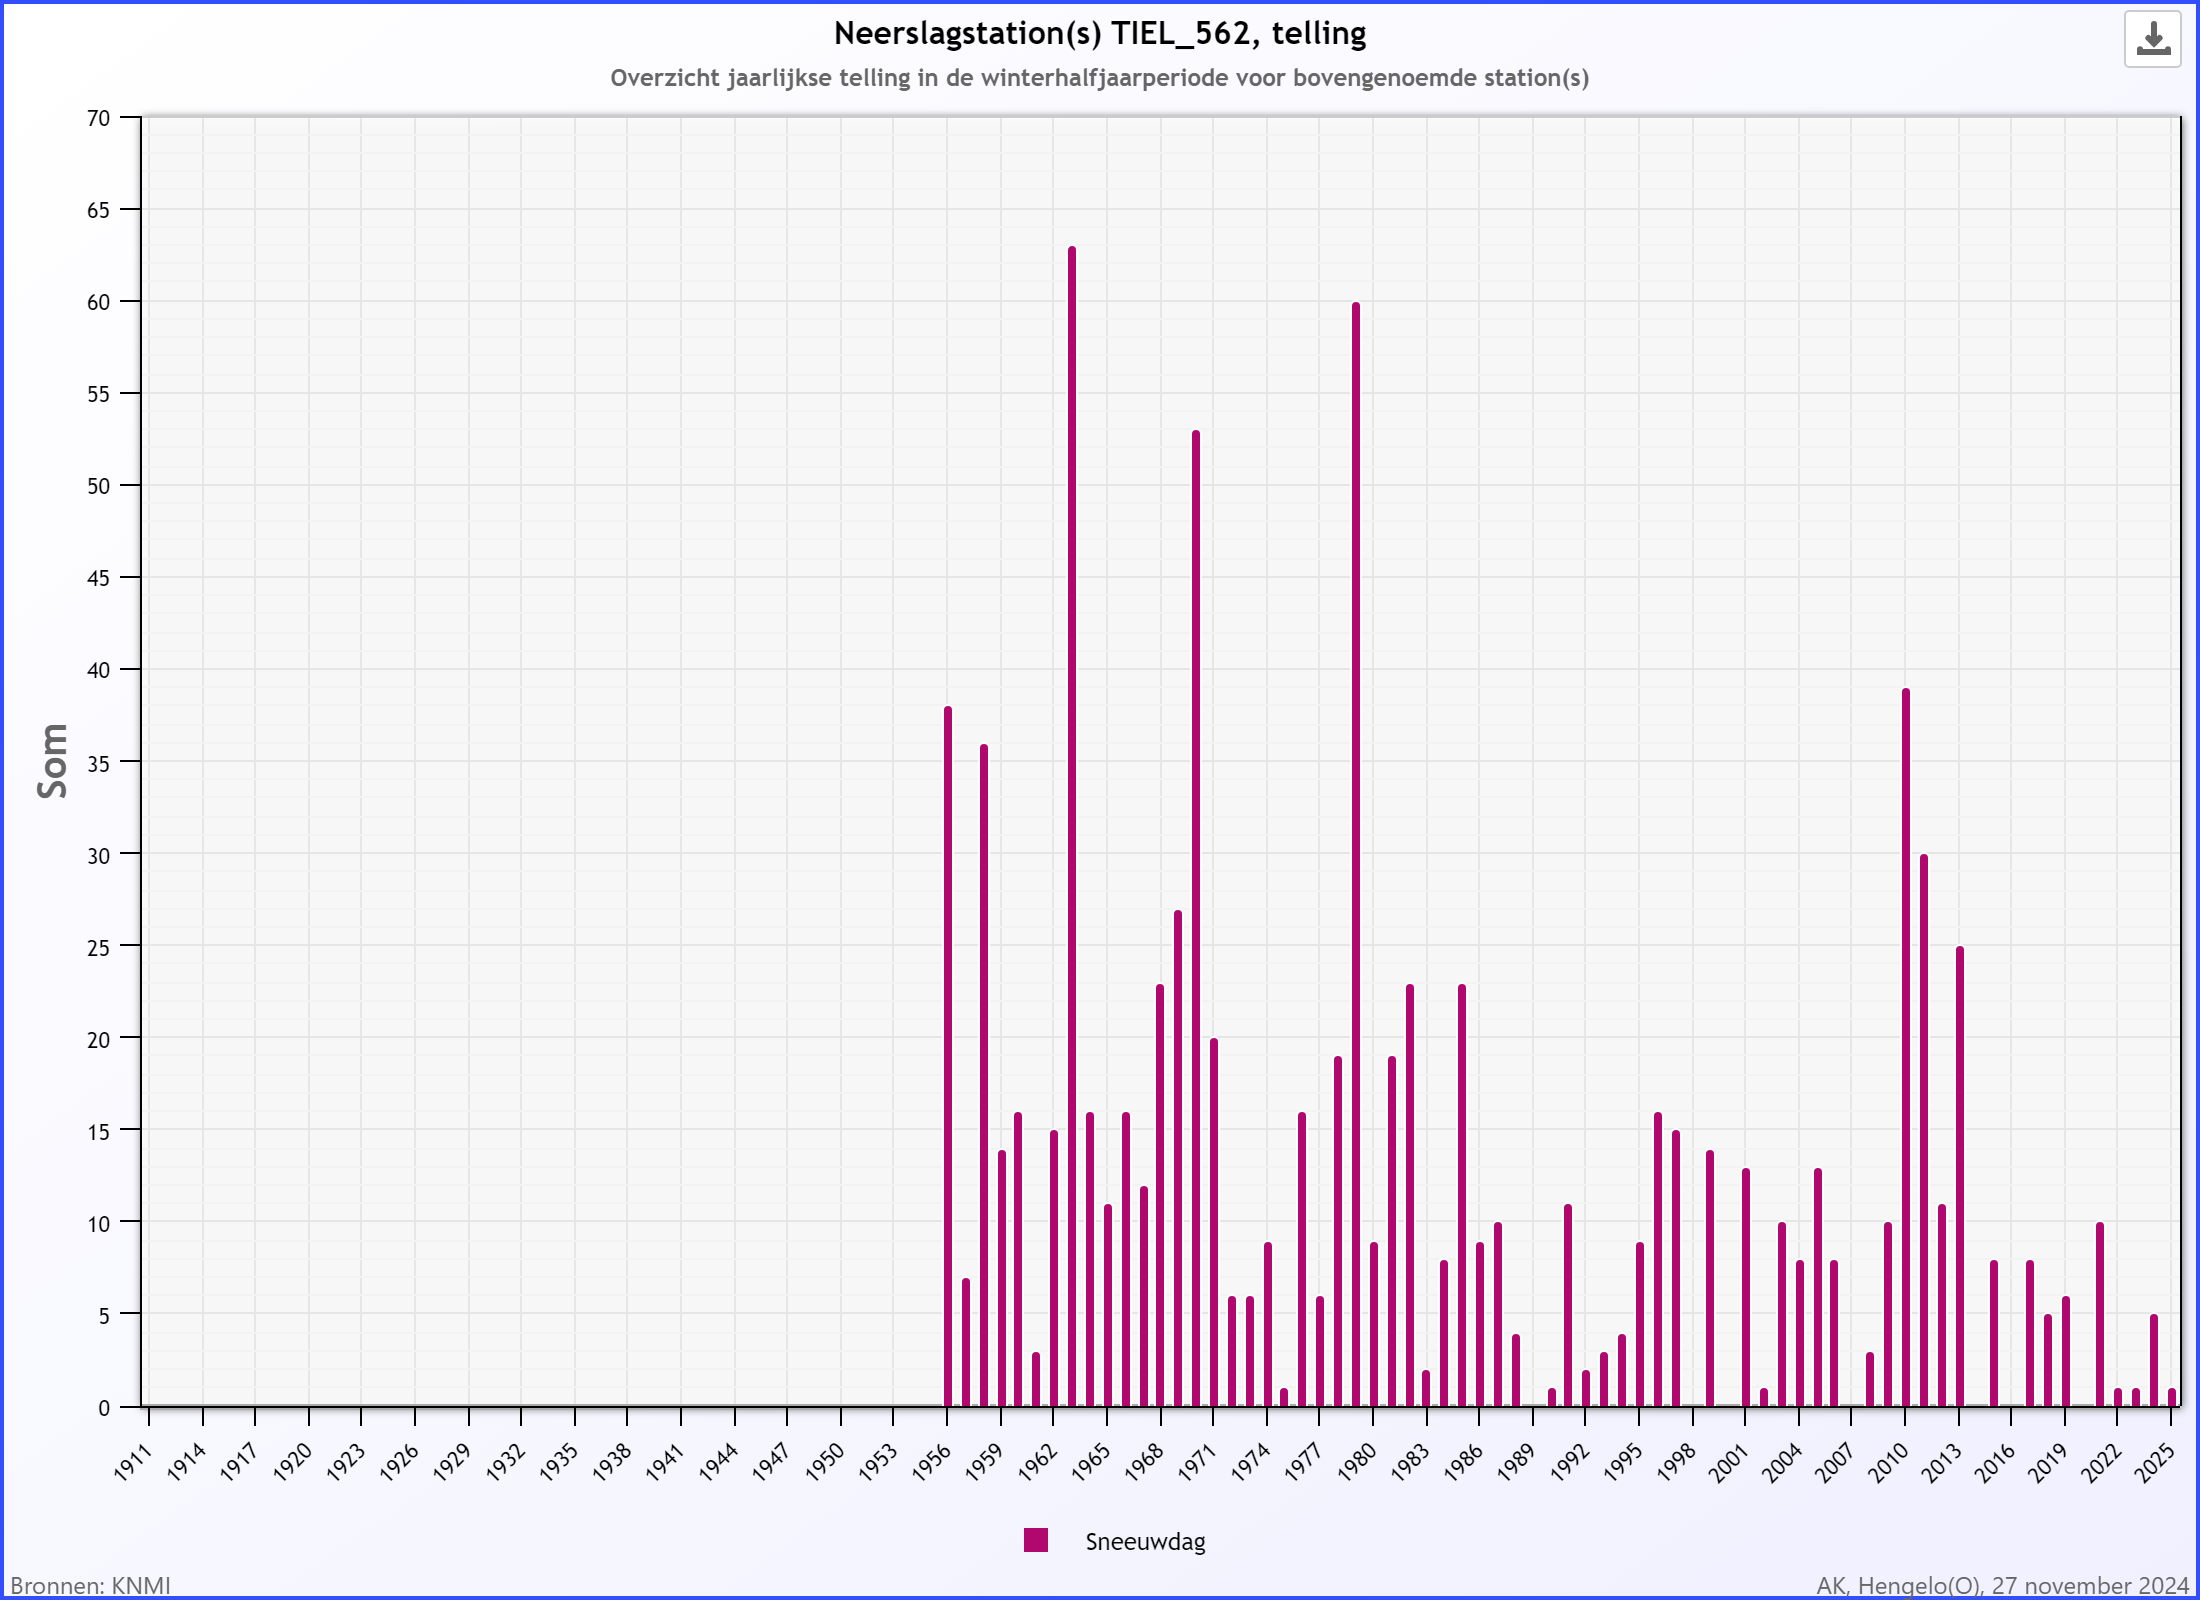Click the AK, Hengelo(O) date credit
The image size is (2200, 1600).
pyautogui.click(x=2002, y=1586)
